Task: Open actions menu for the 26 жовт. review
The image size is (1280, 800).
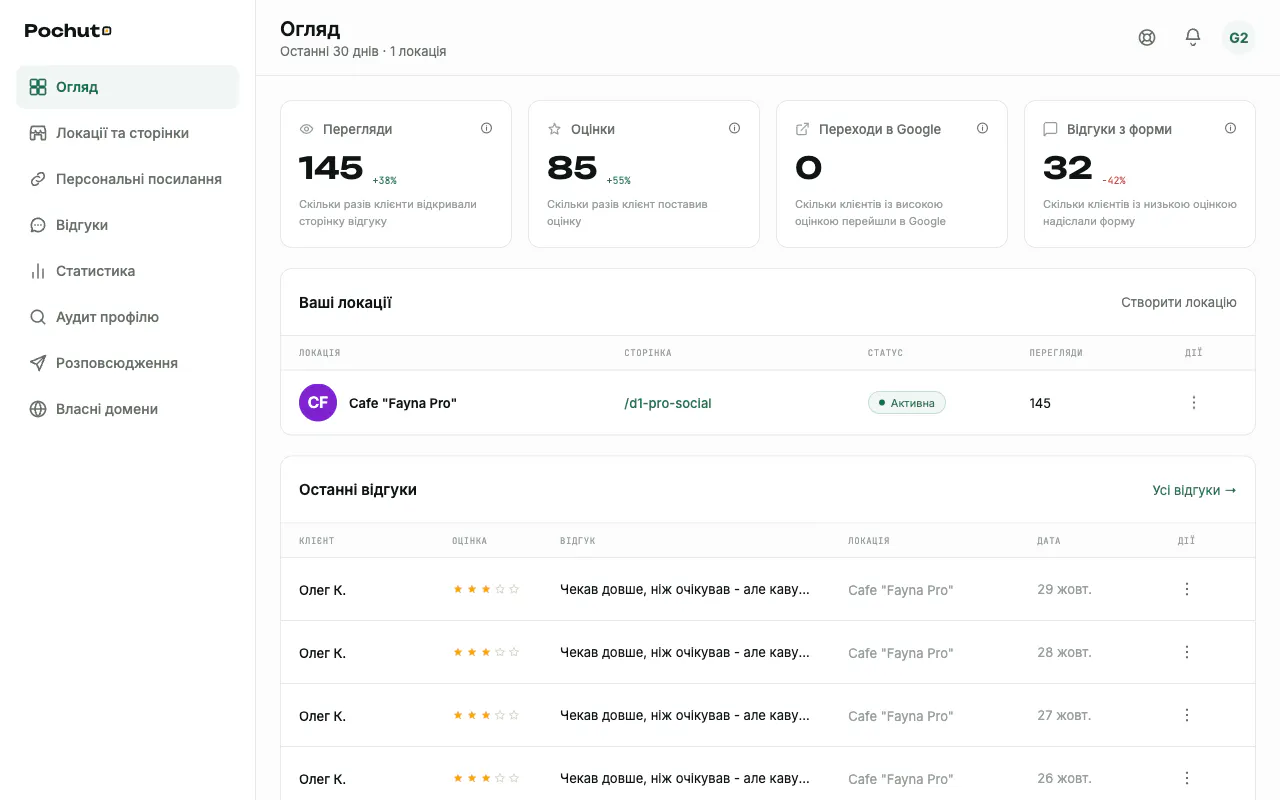Action: (x=1187, y=778)
